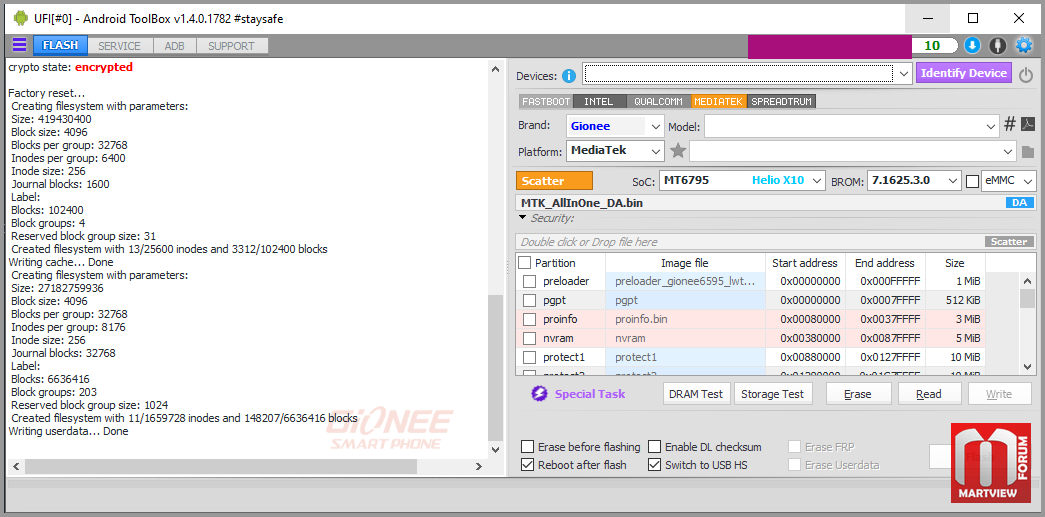
Task: Open the Devices dropdown
Action: pyautogui.click(x=904, y=74)
